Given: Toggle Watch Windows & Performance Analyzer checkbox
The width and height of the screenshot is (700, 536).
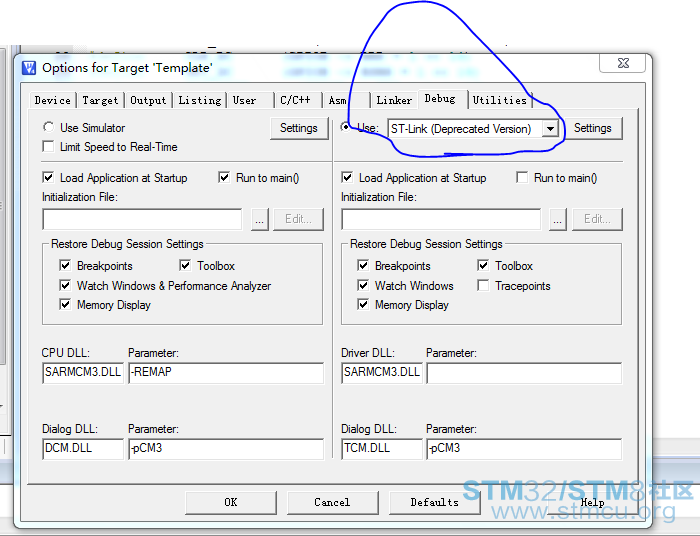Looking at the screenshot, I should pos(65,285).
